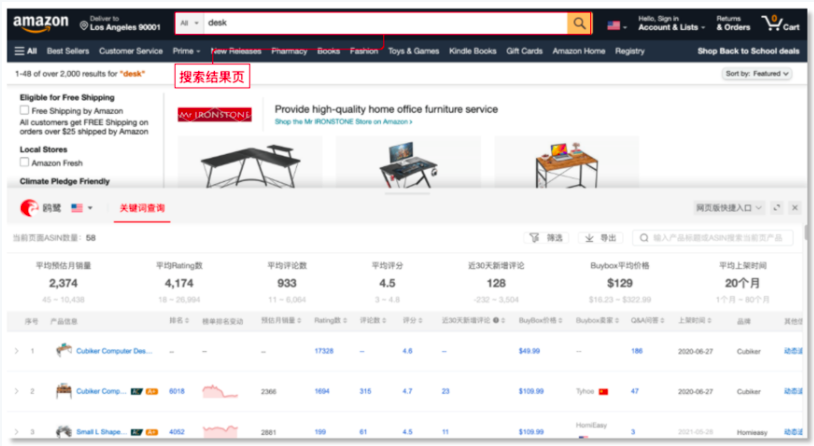The width and height of the screenshot is (814, 446).
Task: Click info icon beside 近30天新增评论 header
Action: pyautogui.click(x=496, y=320)
